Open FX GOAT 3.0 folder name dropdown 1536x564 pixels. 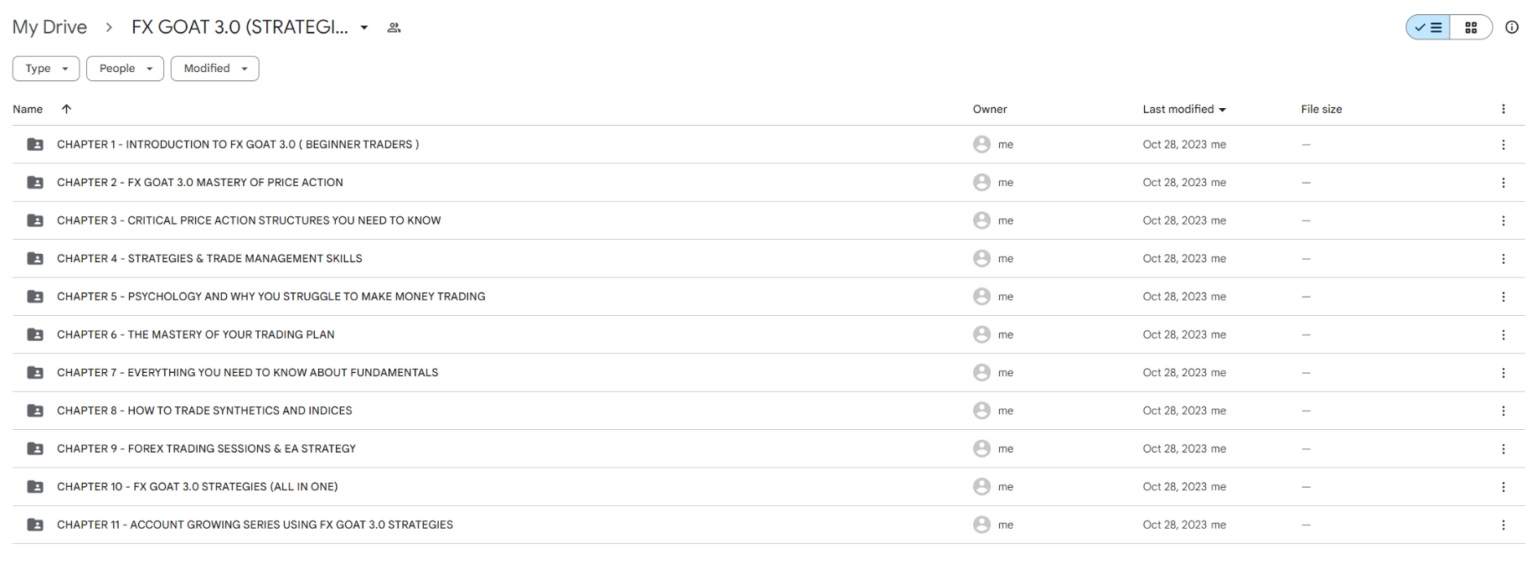[x=365, y=28]
